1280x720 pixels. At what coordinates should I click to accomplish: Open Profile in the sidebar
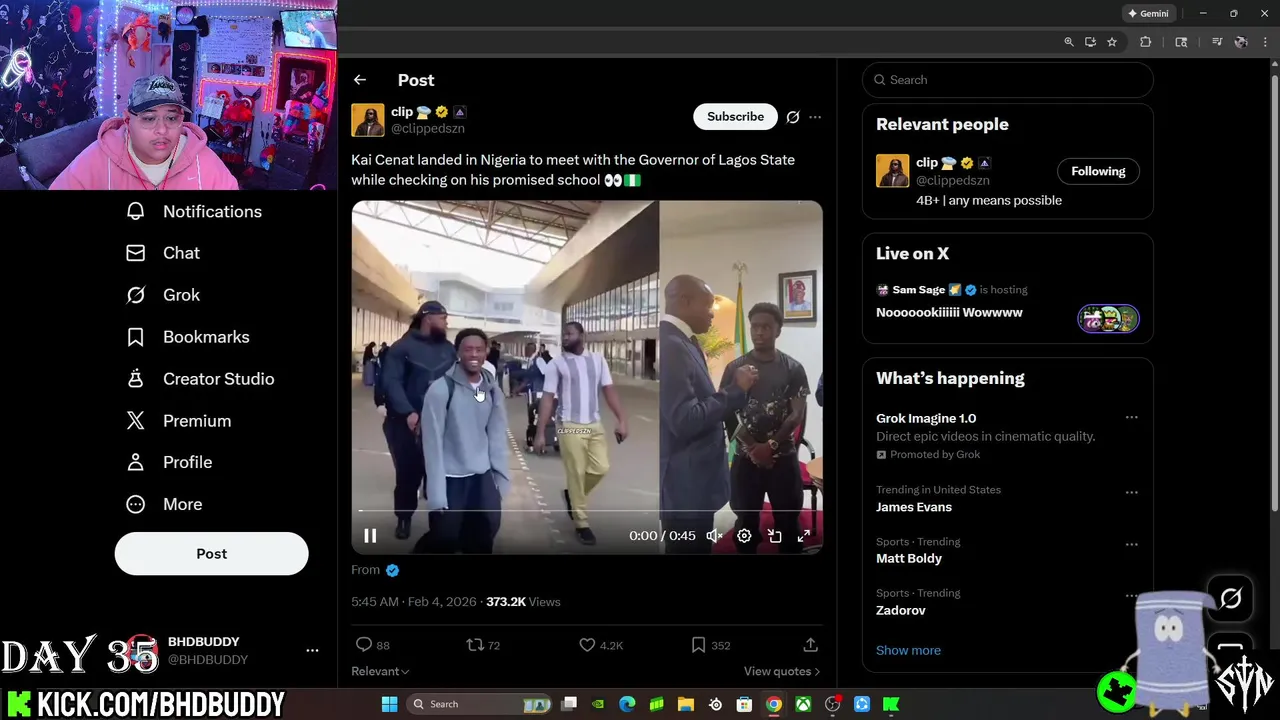[170, 462]
